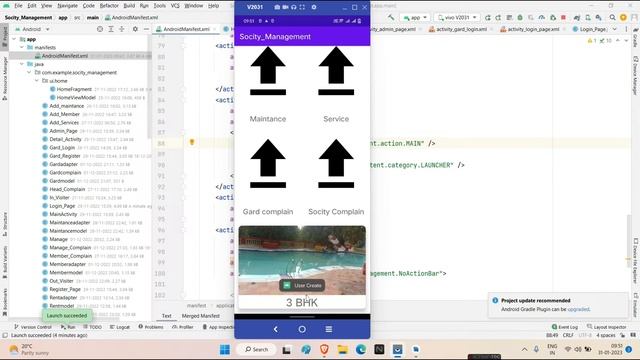Viewport: 640px width, 360px height.
Task: Tap the Socity Complain upload arrow
Action: [336, 164]
